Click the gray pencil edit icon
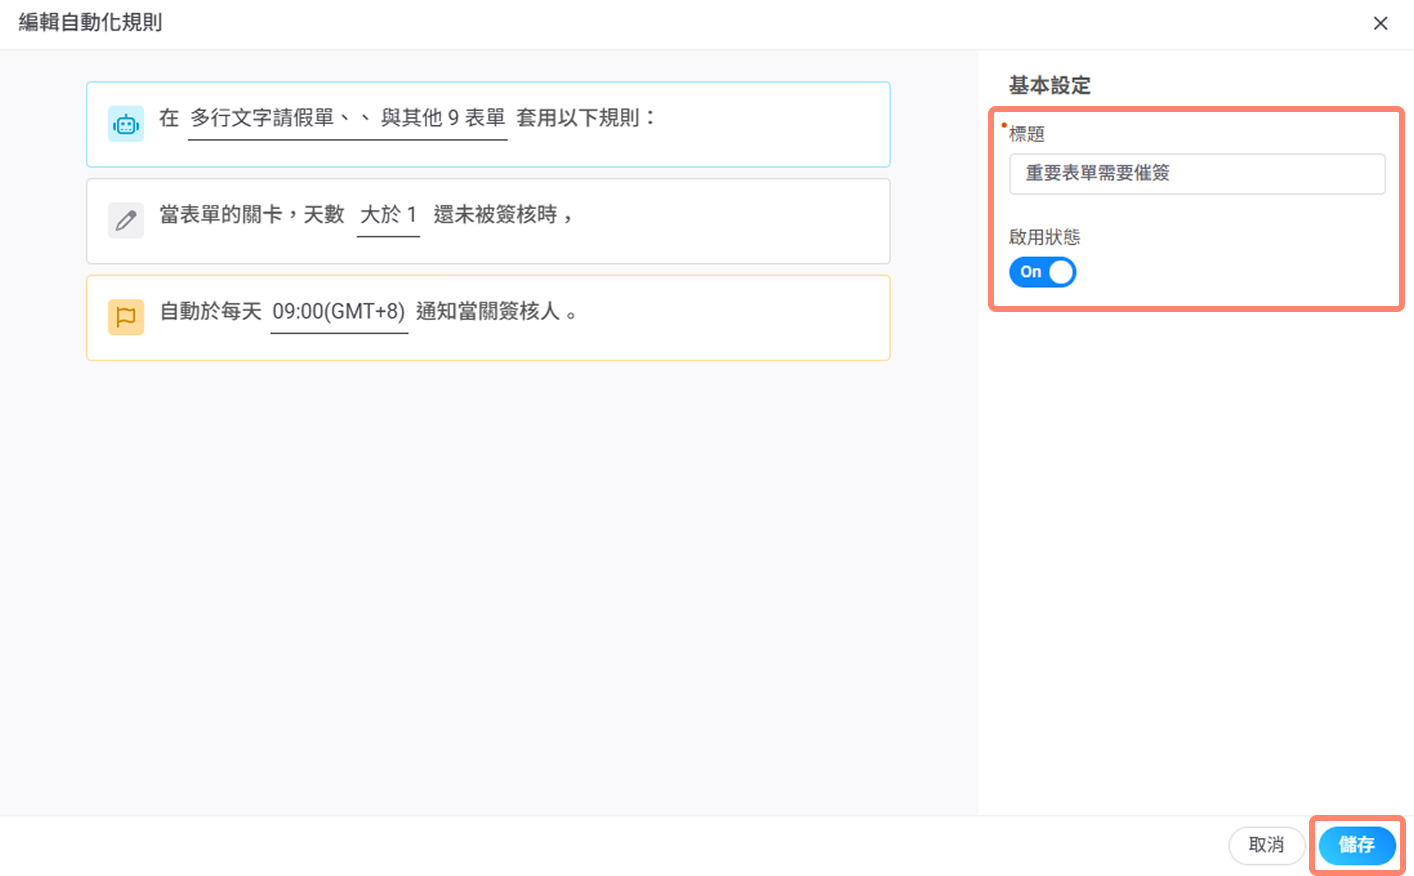The height and width of the screenshot is (876, 1414). click(126, 220)
